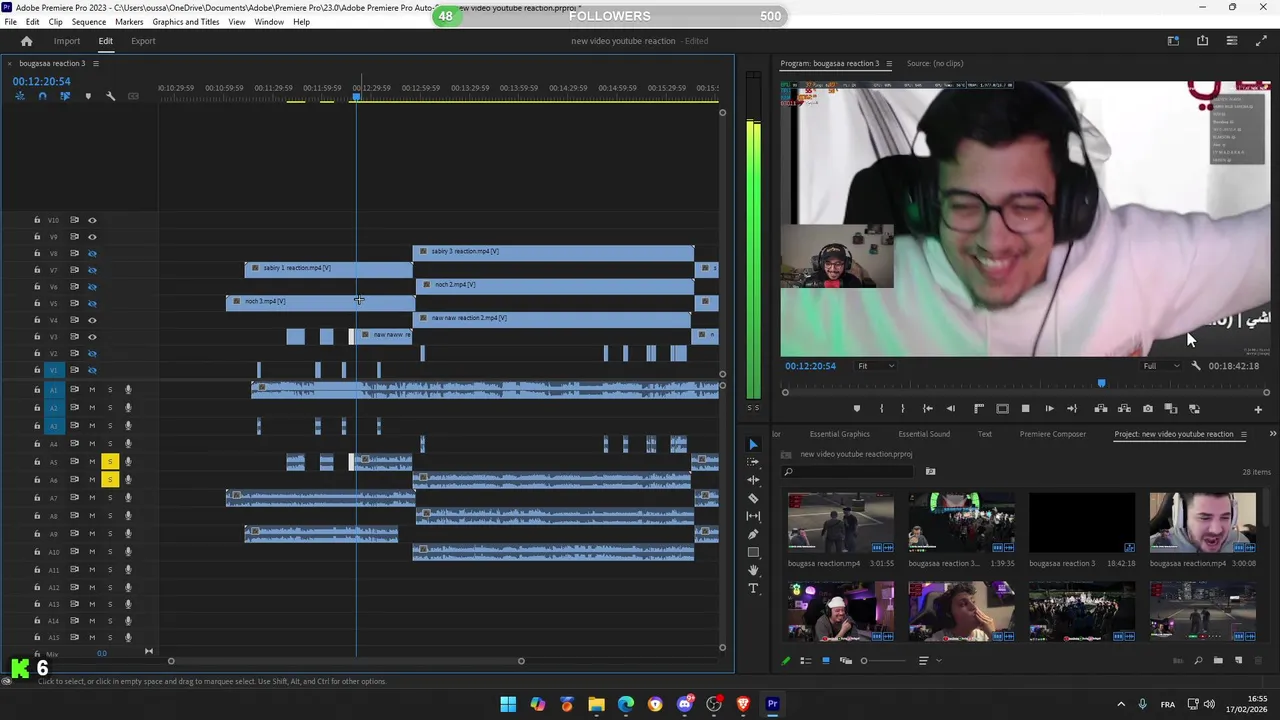Screen dimensions: 1280x720
Task: Click the Program monitor scrub bar playhead
Action: [x=1101, y=383]
